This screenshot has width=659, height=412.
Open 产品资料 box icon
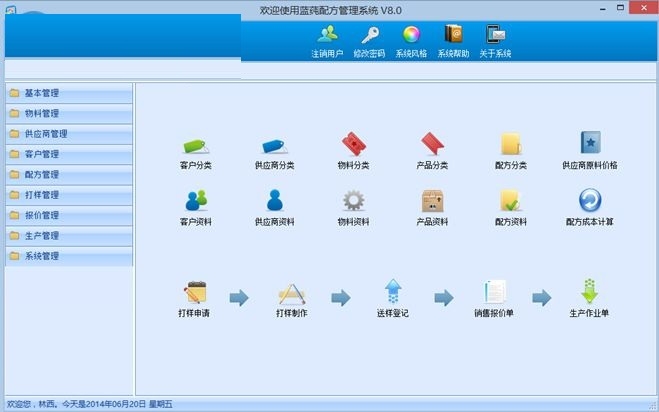click(432, 201)
